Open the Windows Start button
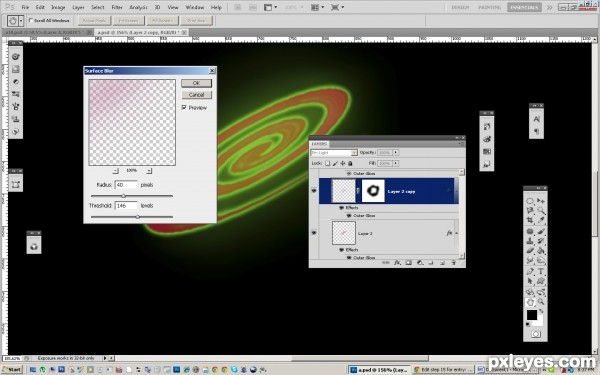Screen dimensions: 600x375 pyautogui.click(x=11, y=370)
